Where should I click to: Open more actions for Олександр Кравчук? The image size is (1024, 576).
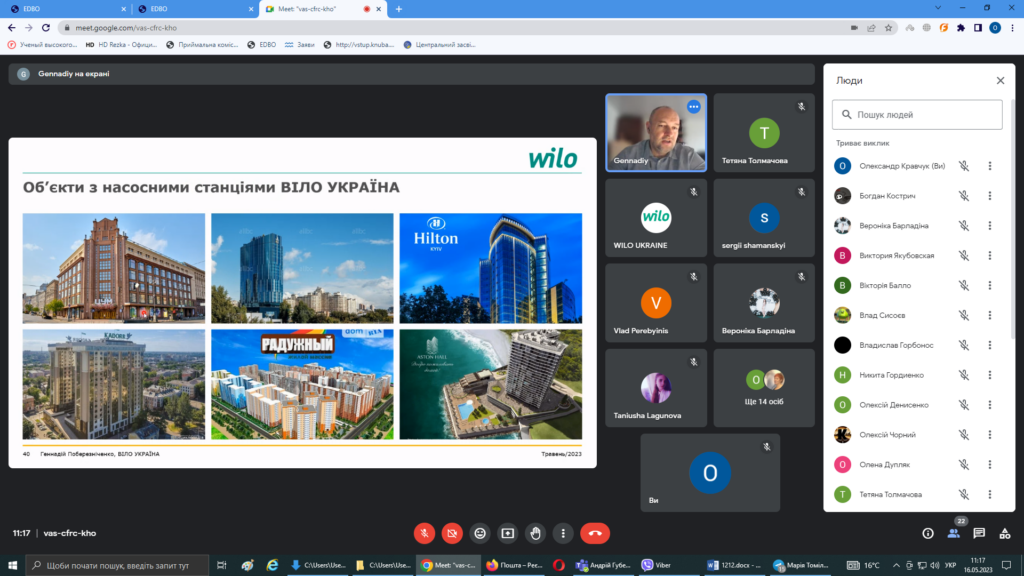pyautogui.click(x=990, y=166)
